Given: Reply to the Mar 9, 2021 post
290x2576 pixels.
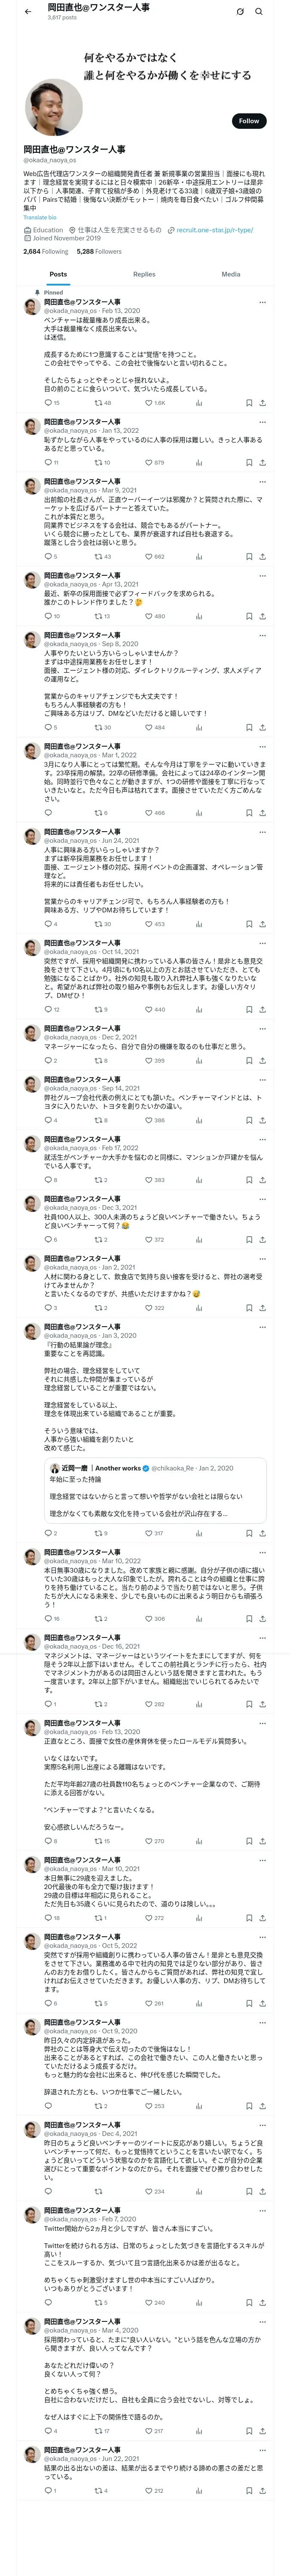Looking at the screenshot, I should (47, 556).
